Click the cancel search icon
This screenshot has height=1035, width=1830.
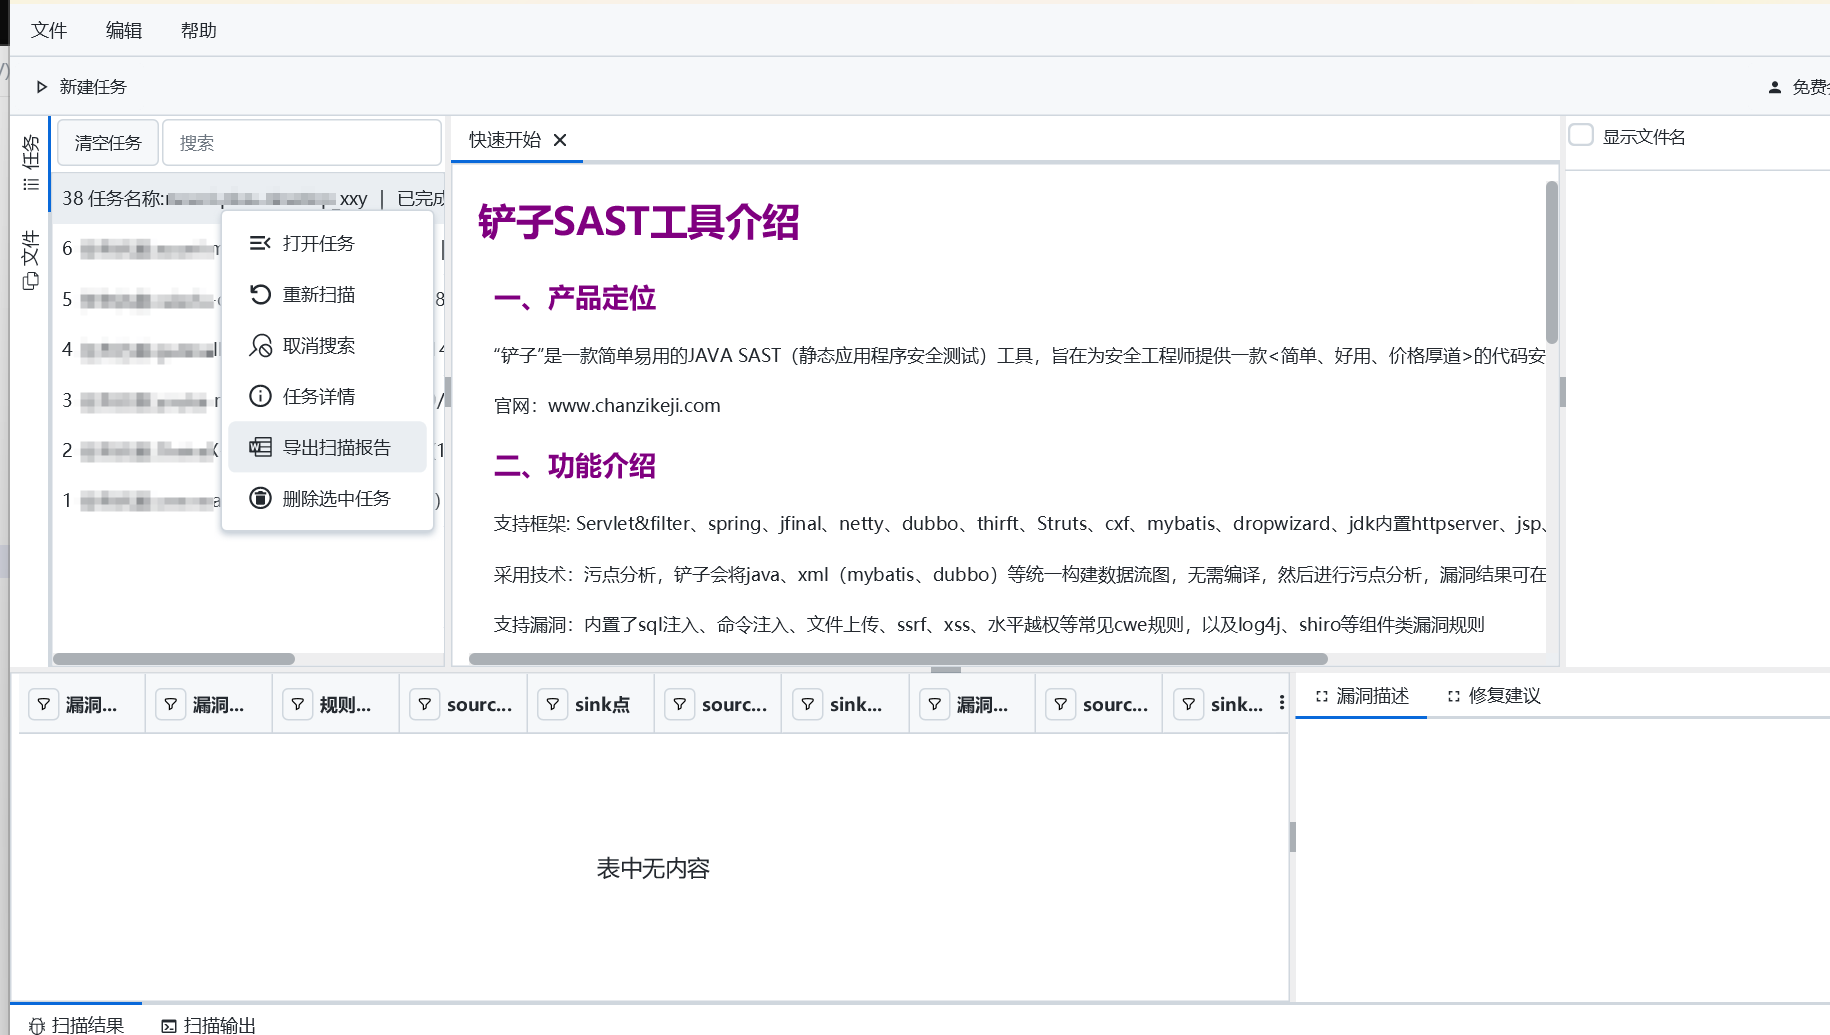point(260,345)
